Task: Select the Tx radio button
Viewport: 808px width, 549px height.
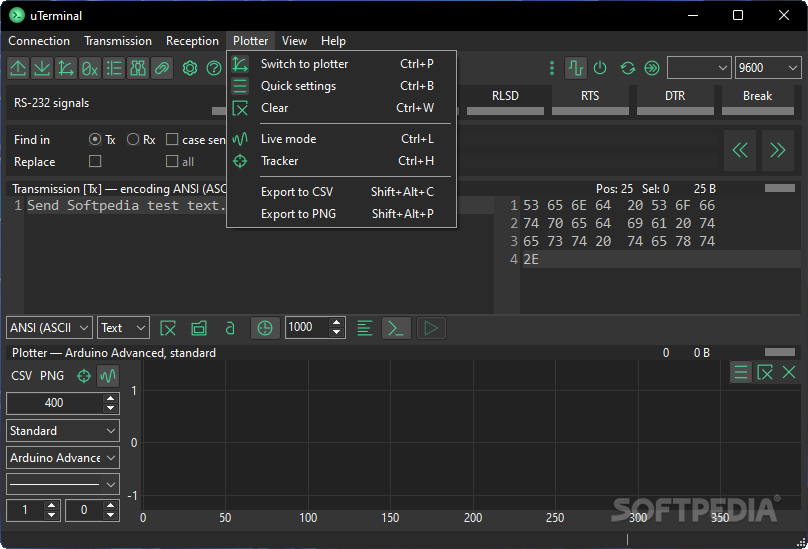Action: point(95,139)
